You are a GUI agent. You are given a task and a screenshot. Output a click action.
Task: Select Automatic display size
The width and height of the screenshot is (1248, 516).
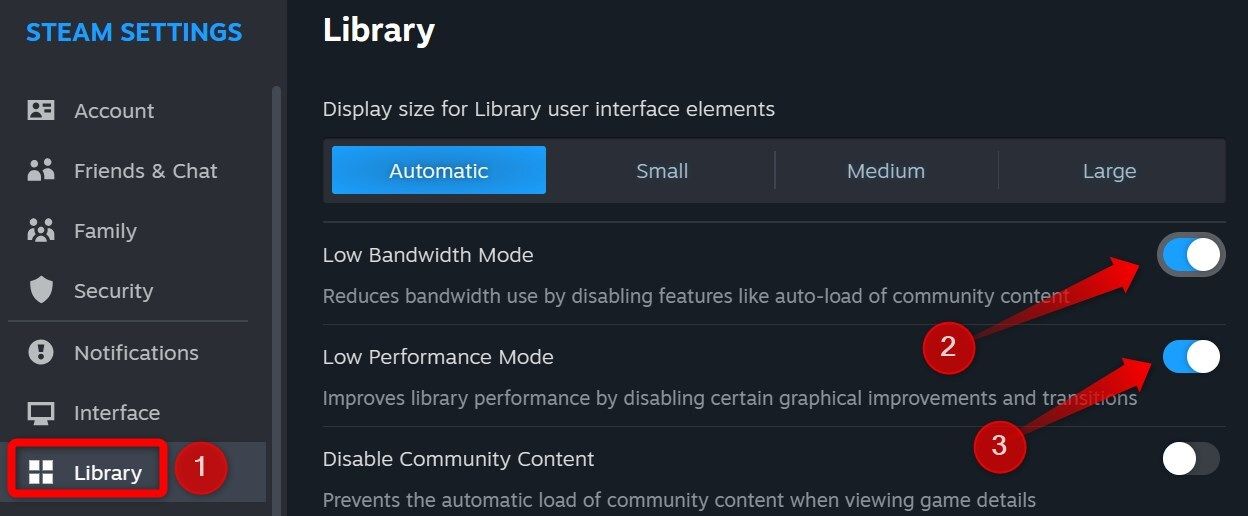coord(439,171)
